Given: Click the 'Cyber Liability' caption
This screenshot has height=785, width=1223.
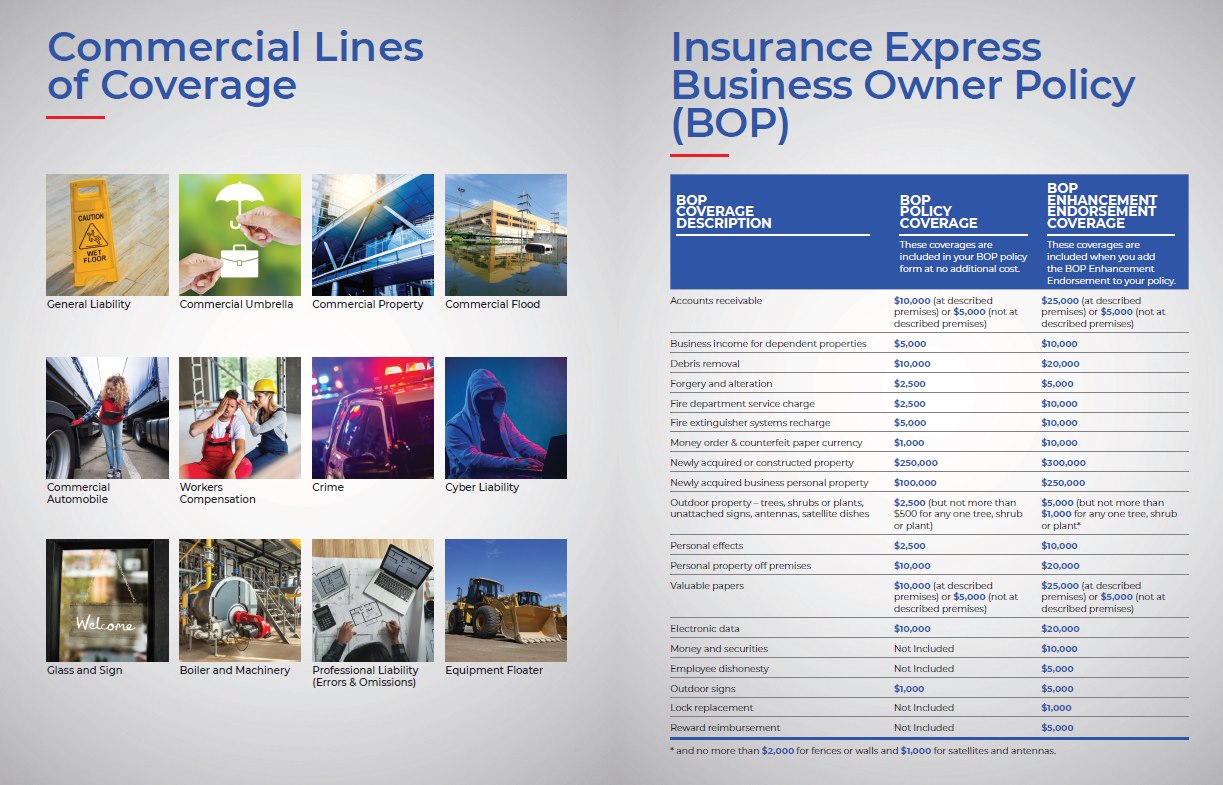Looking at the screenshot, I should (x=483, y=488).
